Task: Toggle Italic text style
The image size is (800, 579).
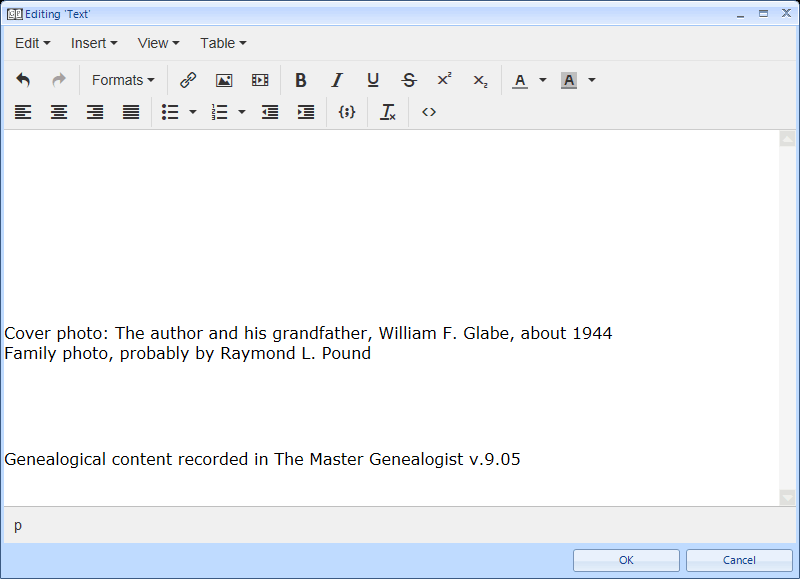Action: 337,80
